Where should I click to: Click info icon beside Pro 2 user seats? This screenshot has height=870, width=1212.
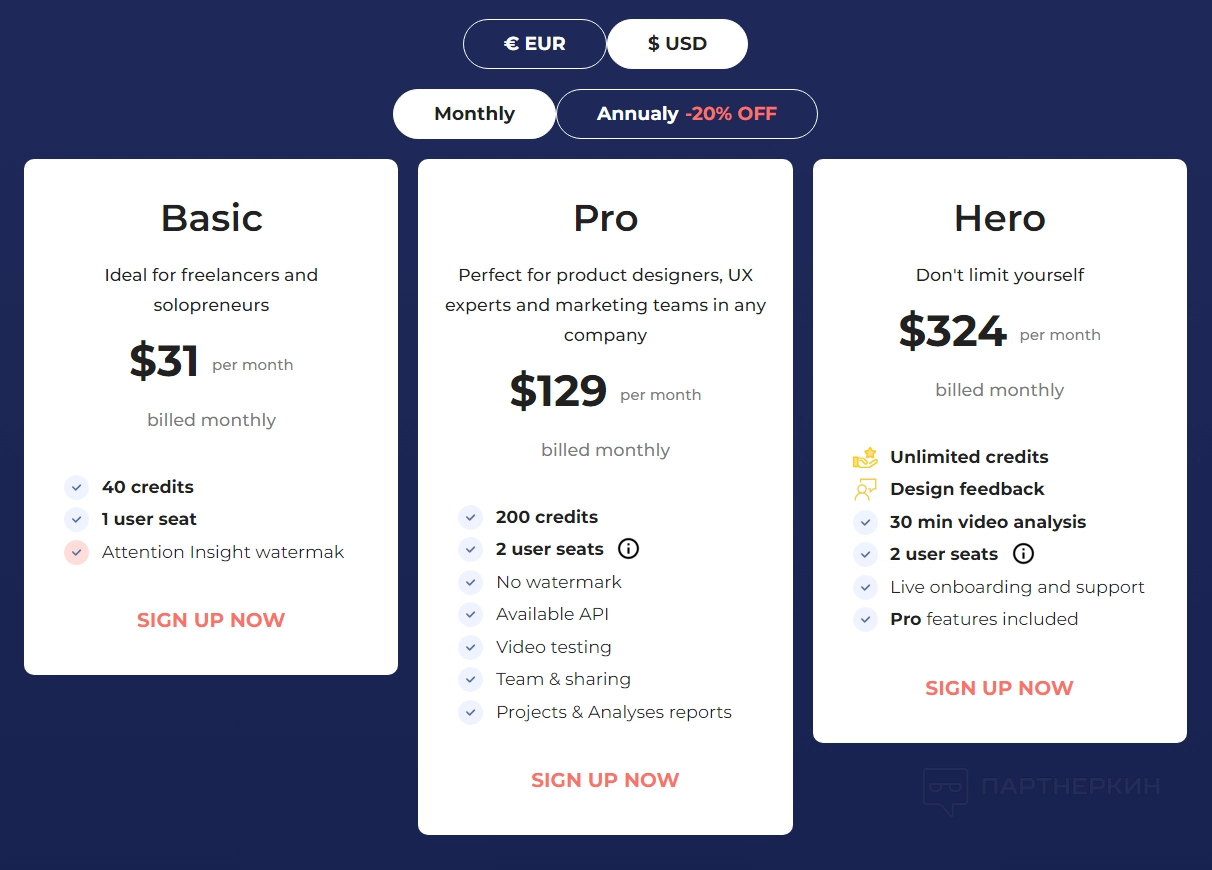(x=628, y=549)
